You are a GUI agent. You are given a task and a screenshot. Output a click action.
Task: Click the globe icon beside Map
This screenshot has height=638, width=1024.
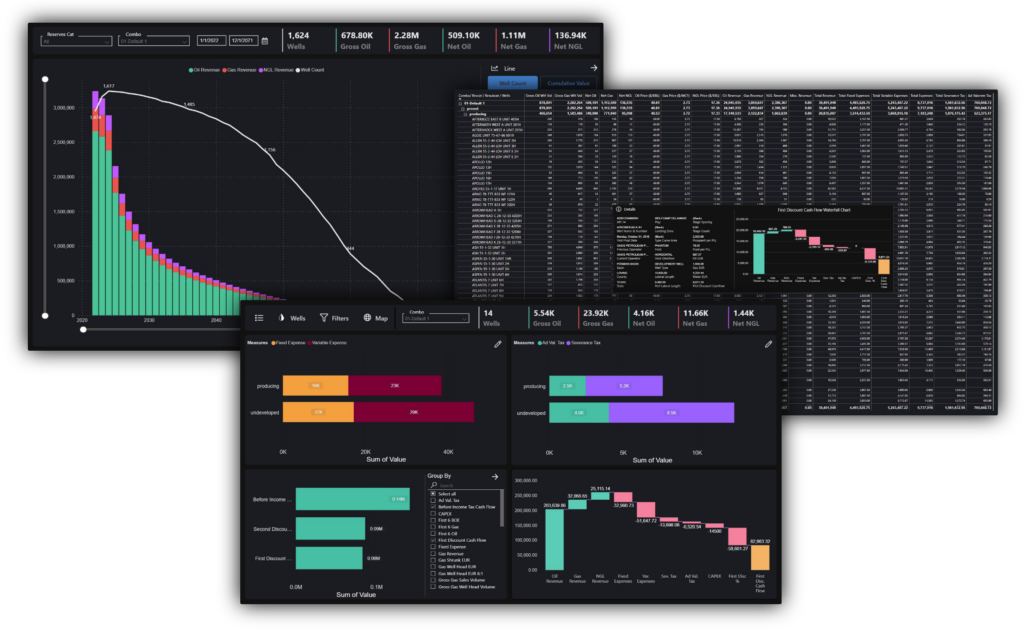click(367, 318)
